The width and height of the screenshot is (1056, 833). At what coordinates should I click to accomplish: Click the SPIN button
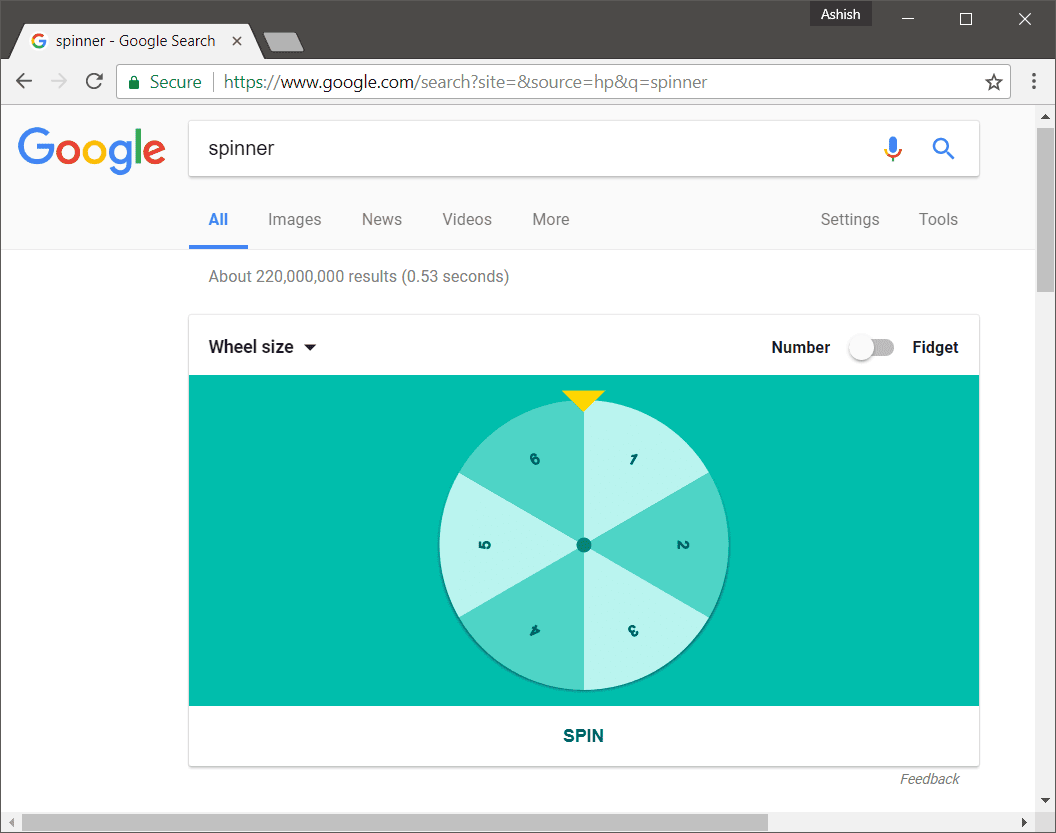583,735
